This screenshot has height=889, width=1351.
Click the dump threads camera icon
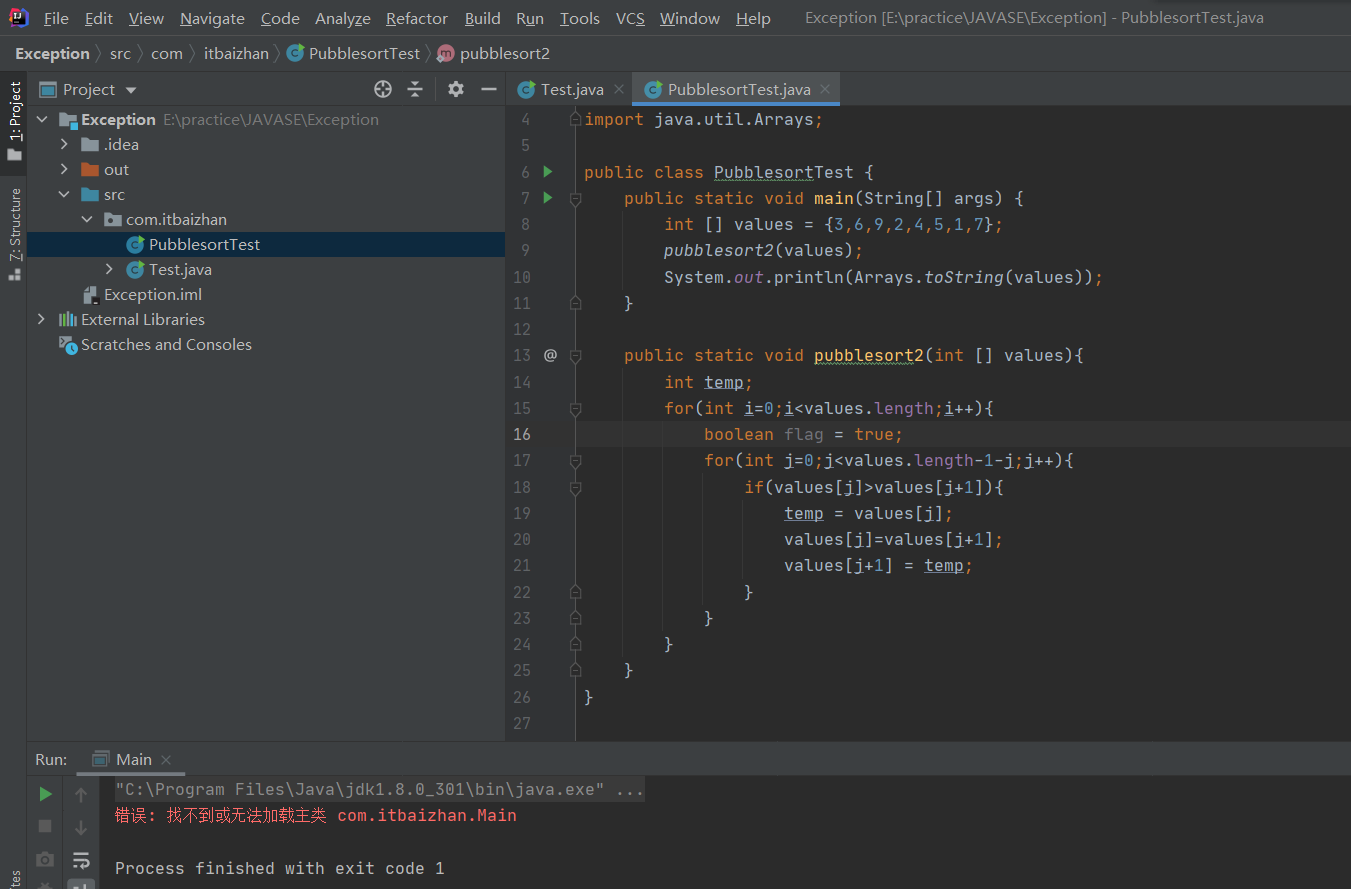point(45,859)
